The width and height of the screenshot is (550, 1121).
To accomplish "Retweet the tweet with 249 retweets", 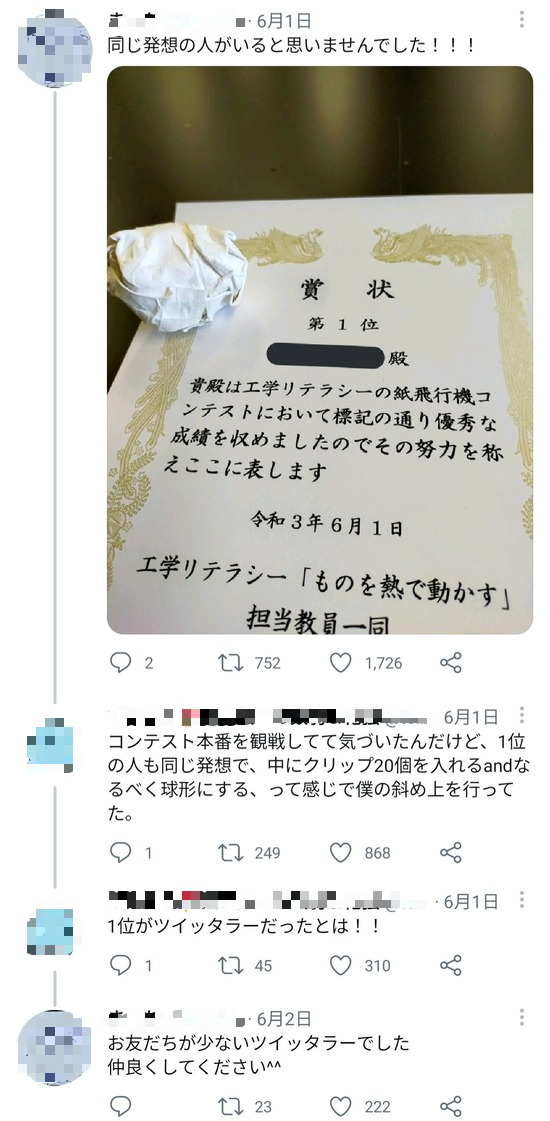I will pyautogui.click(x=230, y=852).
